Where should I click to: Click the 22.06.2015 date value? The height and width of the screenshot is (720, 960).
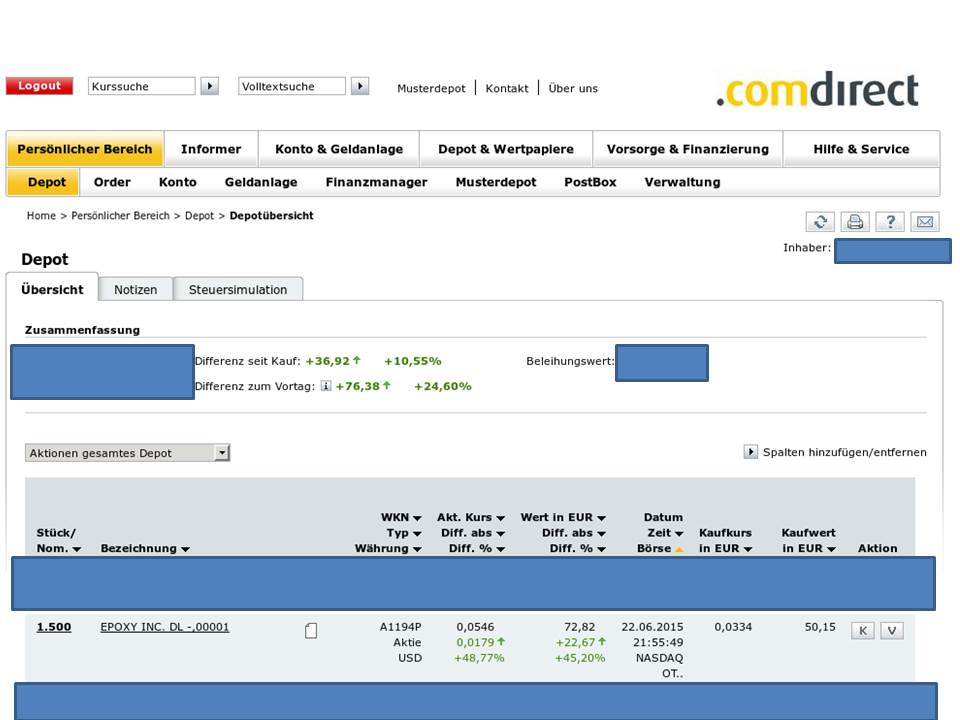[x=652, y=627]
